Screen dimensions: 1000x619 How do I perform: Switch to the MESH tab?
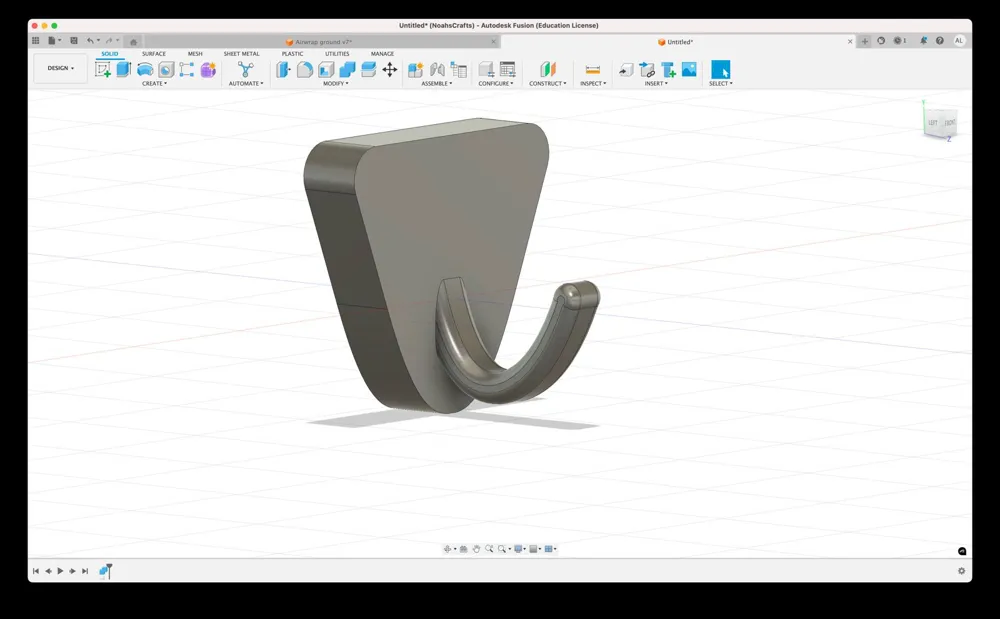[195, 54]
